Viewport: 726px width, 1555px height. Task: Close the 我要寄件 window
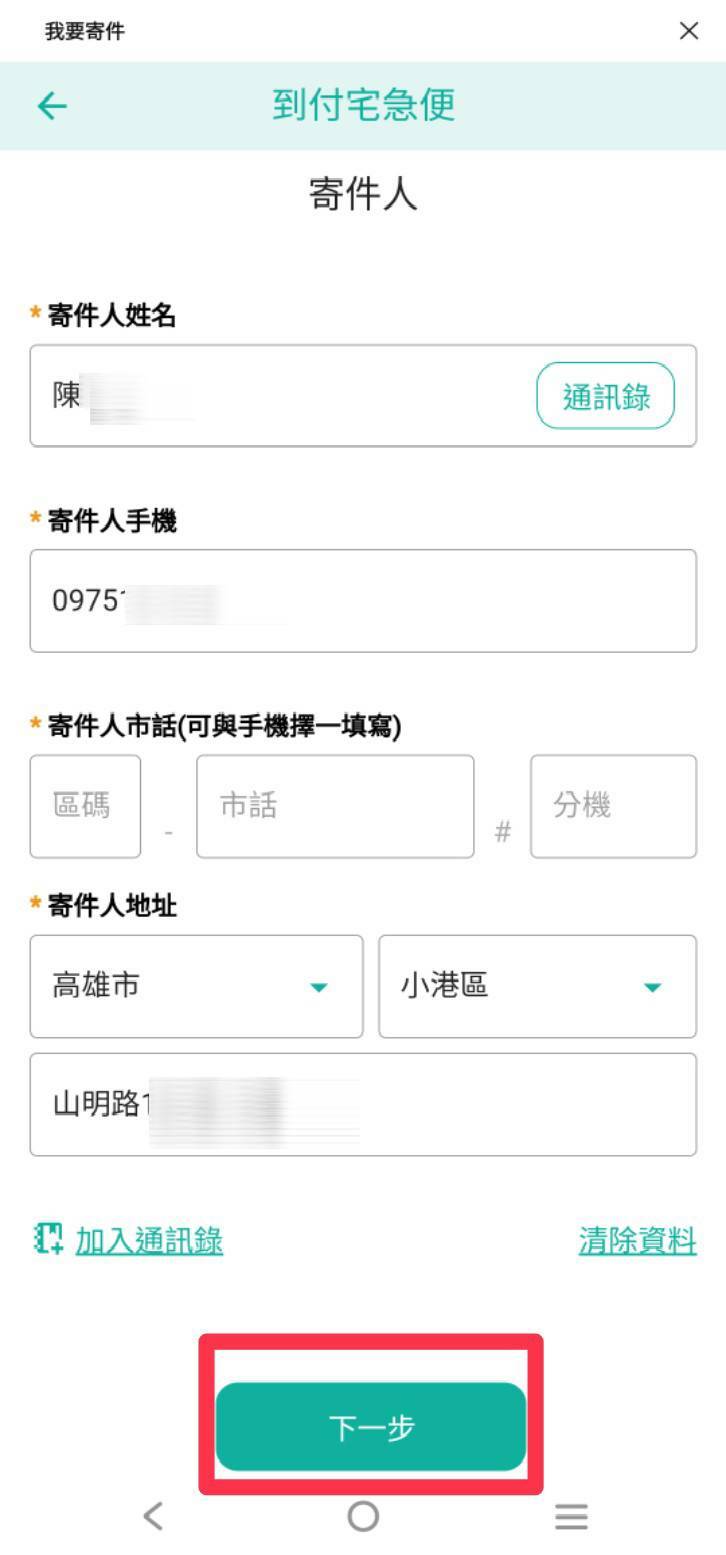(x=689, y=31)
